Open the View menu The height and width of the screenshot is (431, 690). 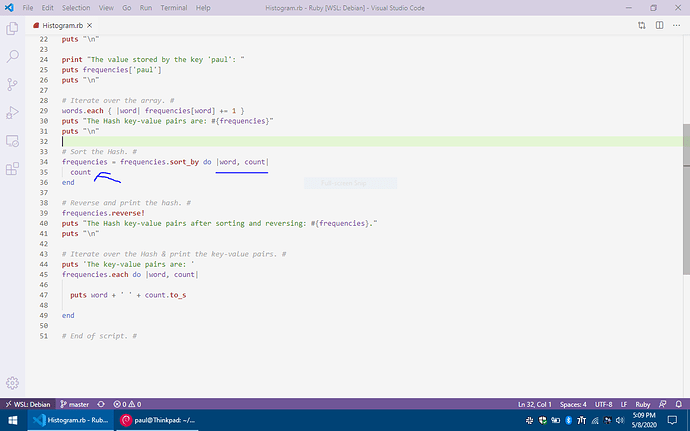[106, 8]
